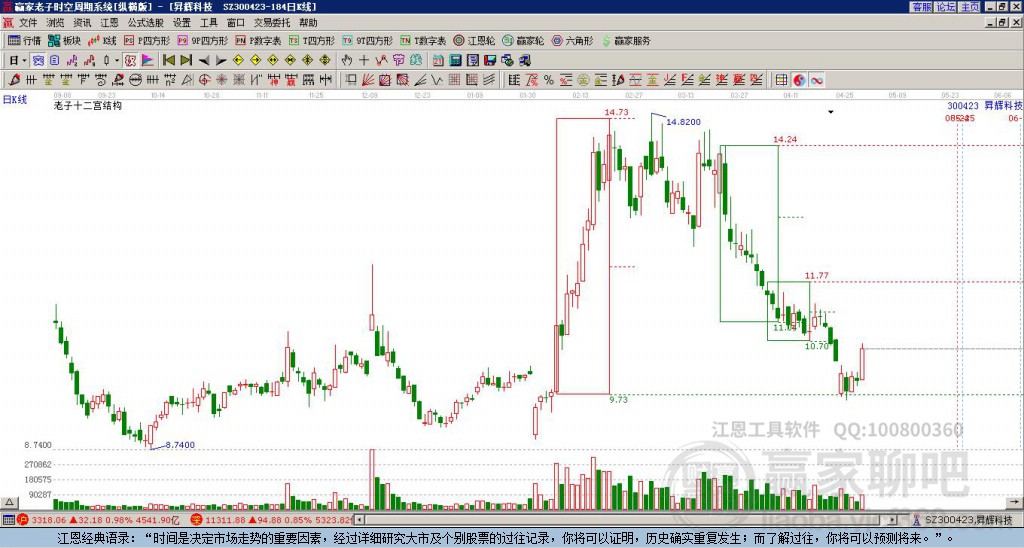Select the crosshair plus cursor tool

[364, 61]
